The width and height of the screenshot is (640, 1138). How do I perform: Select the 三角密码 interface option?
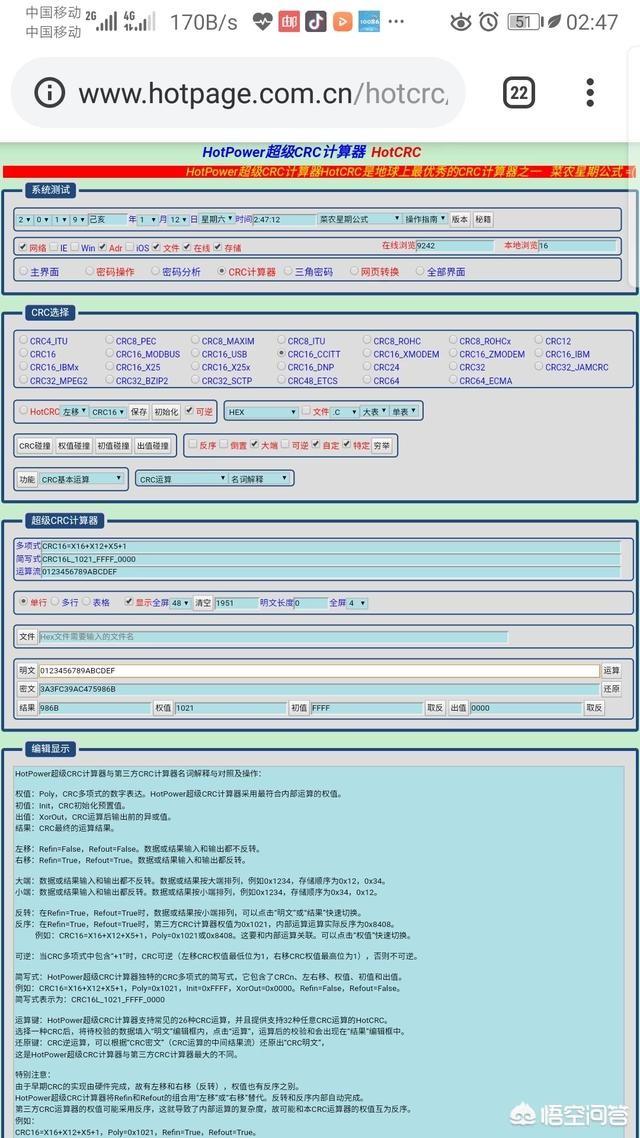coord(288,271)
